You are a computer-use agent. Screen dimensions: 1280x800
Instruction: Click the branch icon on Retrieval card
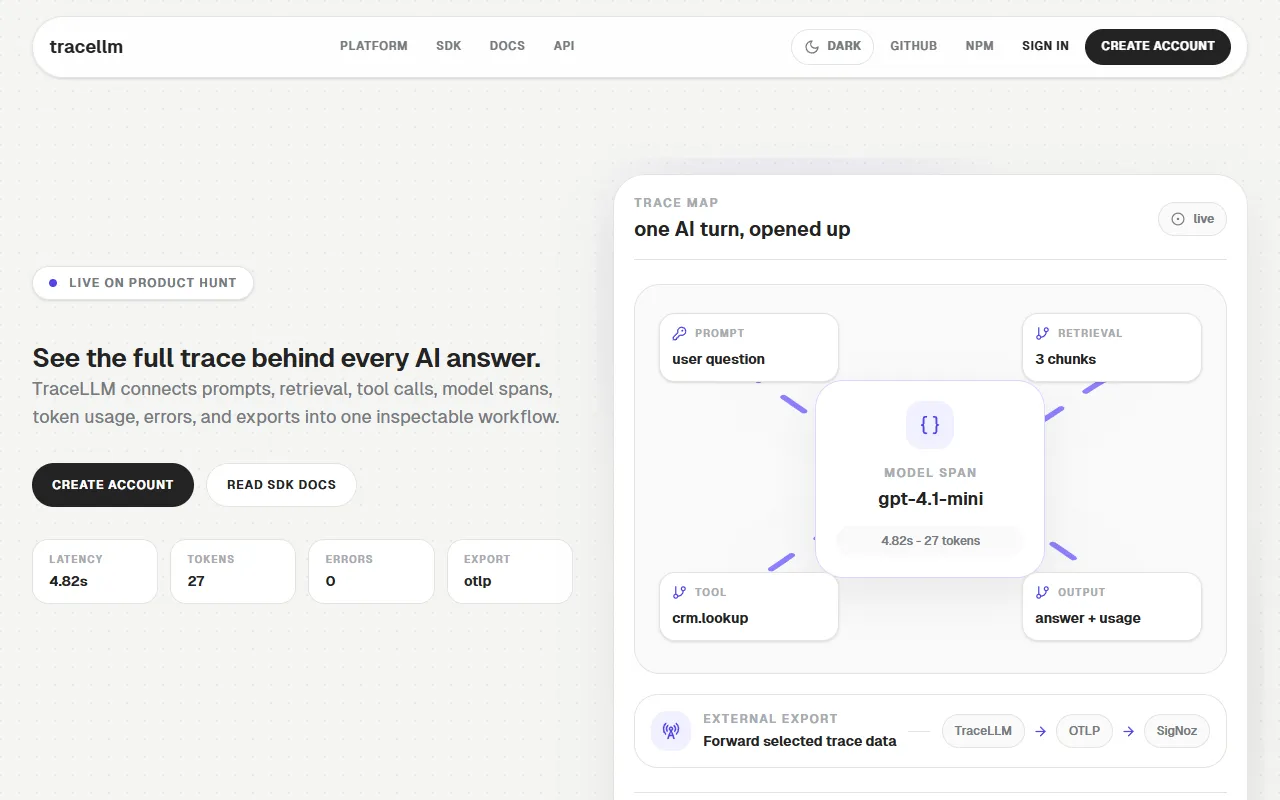[x=1043, y=333]
